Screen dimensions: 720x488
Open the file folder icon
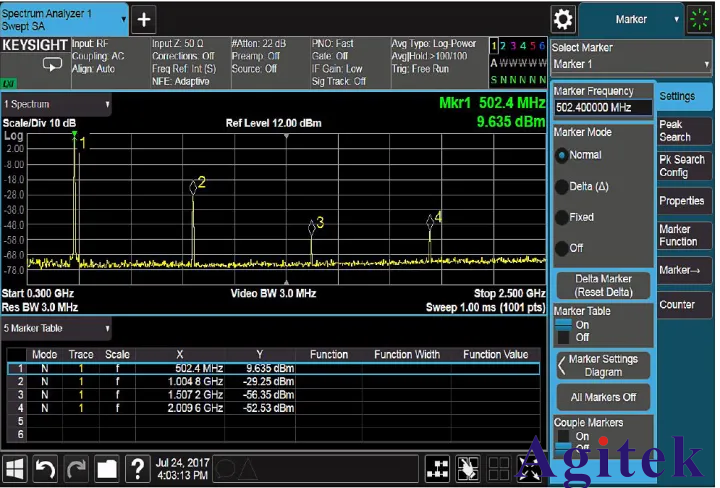tap(107, 468)
